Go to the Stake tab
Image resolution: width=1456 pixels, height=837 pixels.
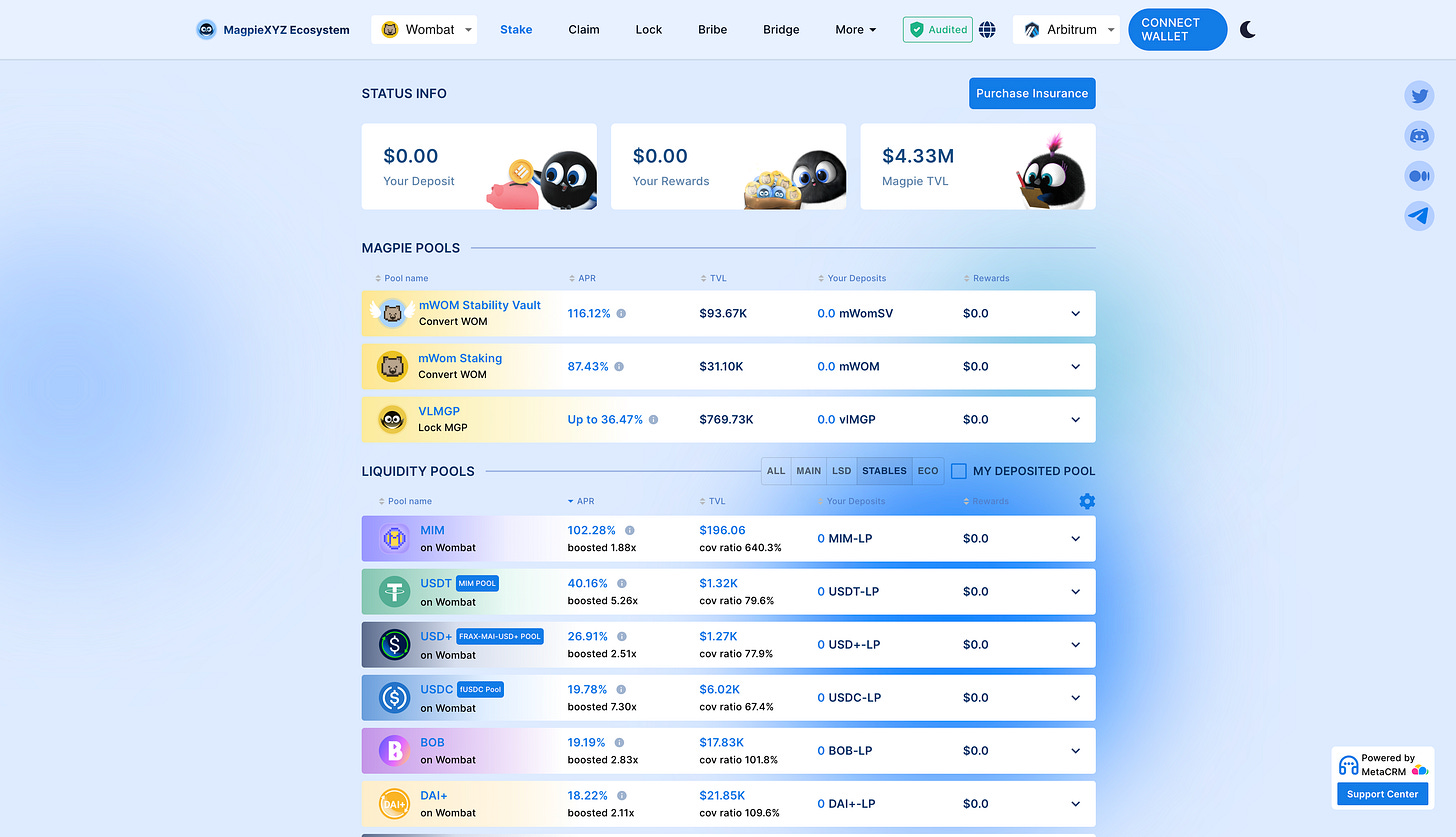click(x=516, y=30)
